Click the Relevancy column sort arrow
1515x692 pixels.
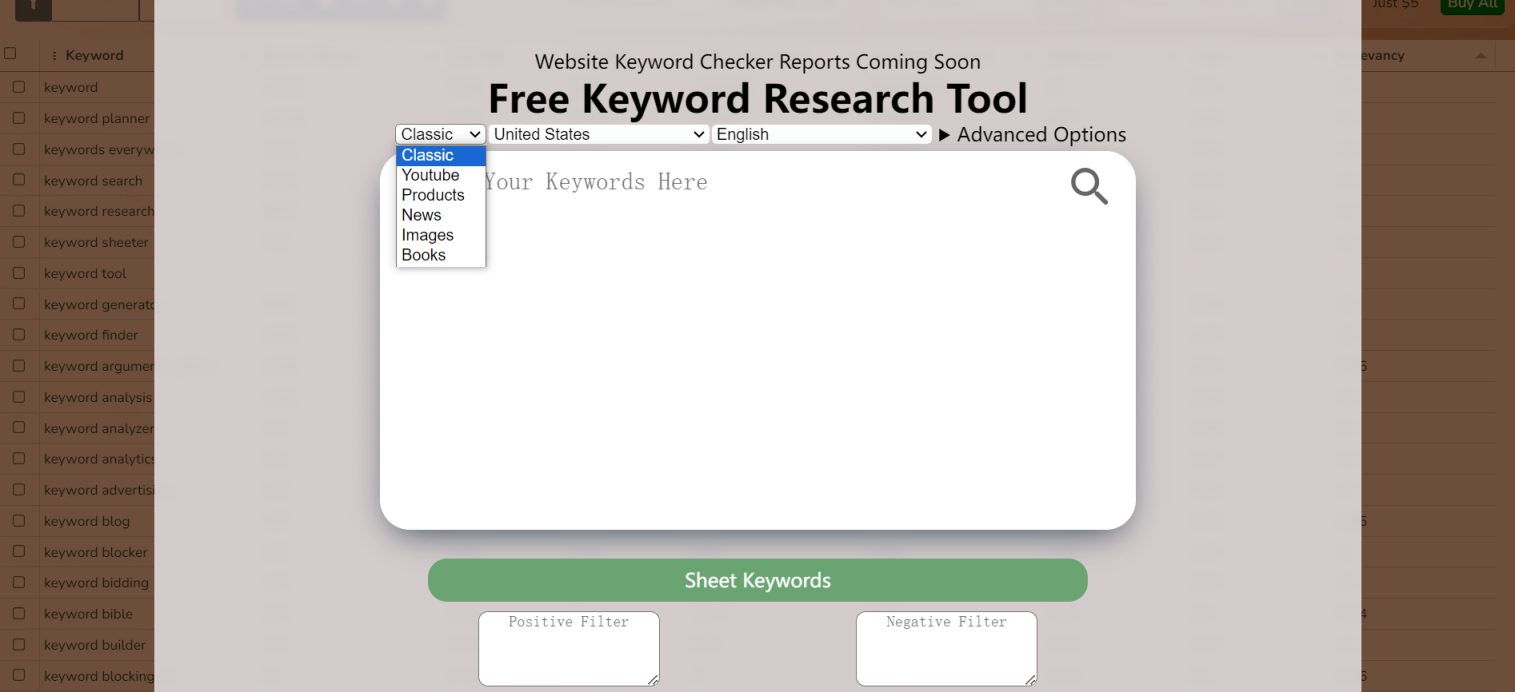click(1480, 55)
